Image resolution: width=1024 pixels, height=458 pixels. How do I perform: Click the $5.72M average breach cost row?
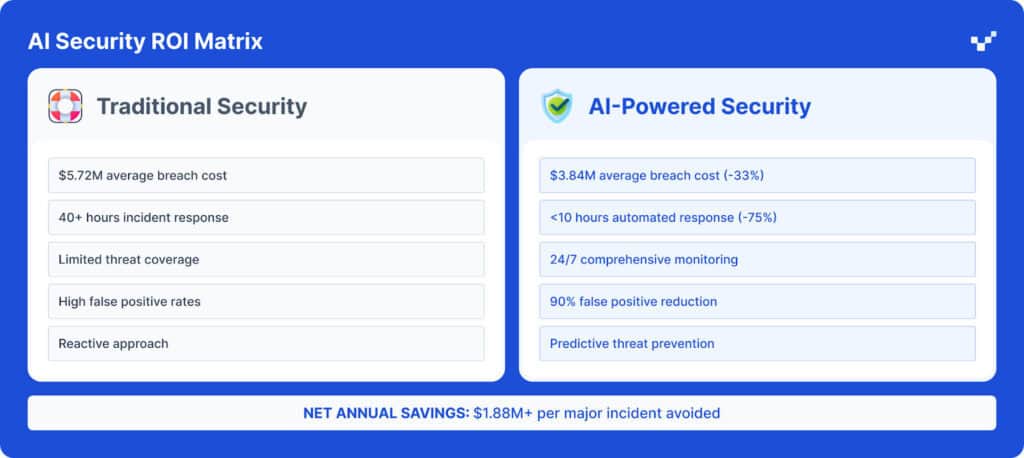coord(266,175)
